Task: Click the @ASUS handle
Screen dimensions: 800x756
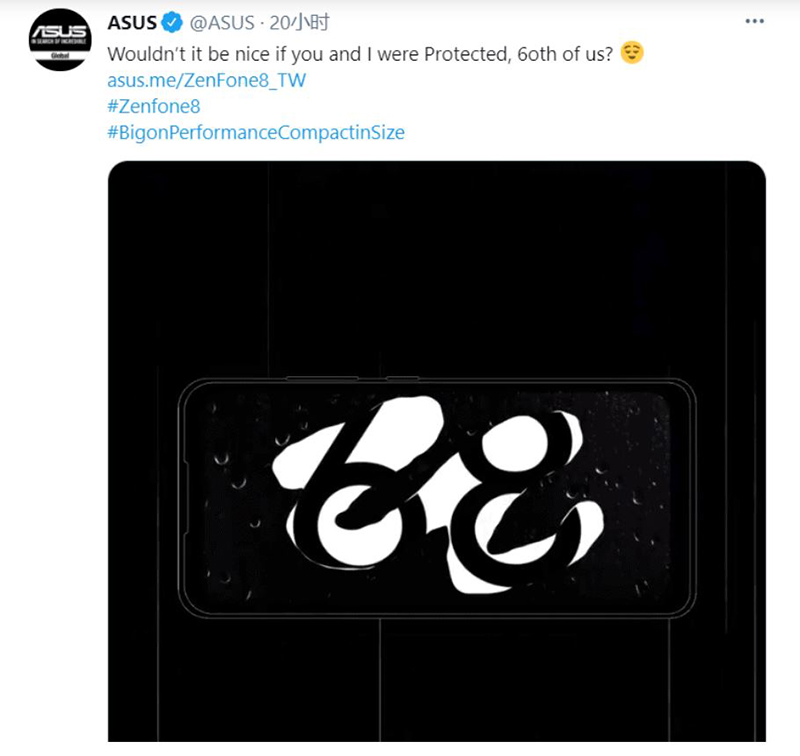Action: (221, 23)
